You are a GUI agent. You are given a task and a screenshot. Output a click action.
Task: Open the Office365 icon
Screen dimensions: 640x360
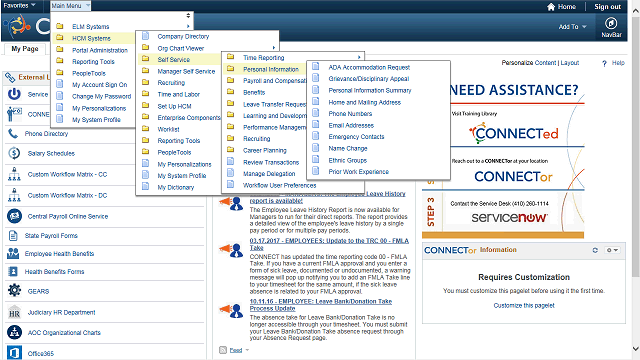click(x=14, y=353)
